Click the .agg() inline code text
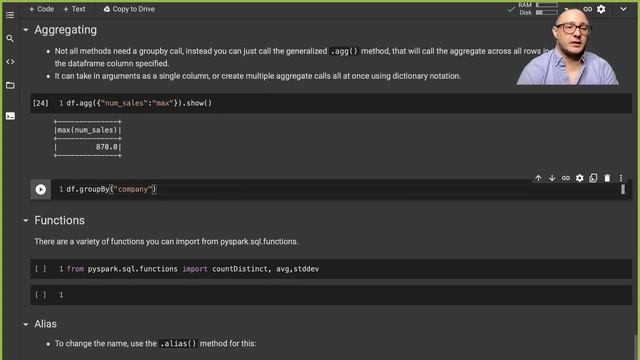Image resolution: width=640 pixels, height=360 pixels. [x=344, y=51]
